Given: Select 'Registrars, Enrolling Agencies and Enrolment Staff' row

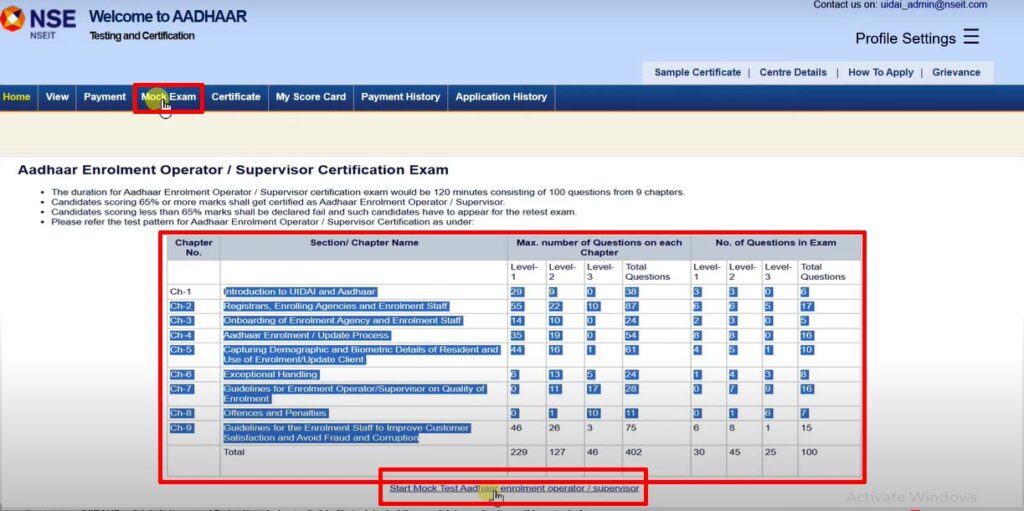Looking at the screenshot, I should pos(336,306).
